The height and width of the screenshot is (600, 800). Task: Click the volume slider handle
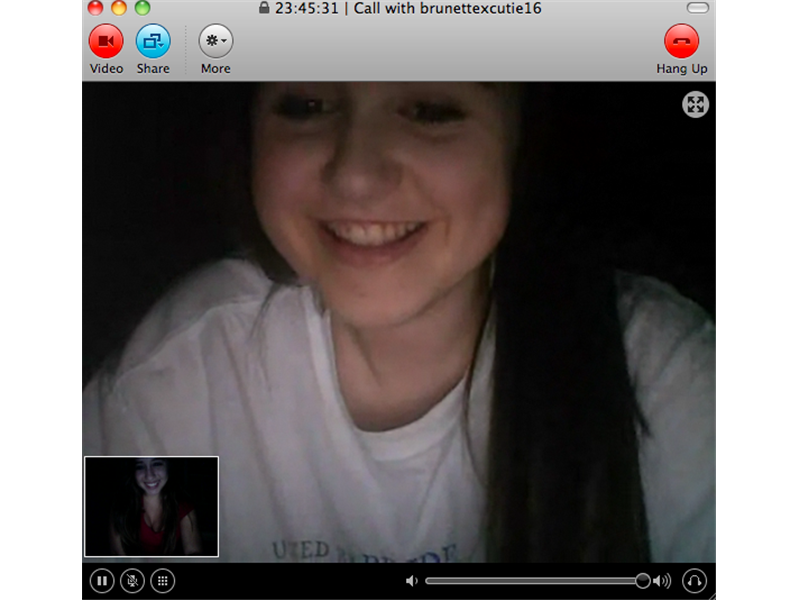[x=641, y=580]
